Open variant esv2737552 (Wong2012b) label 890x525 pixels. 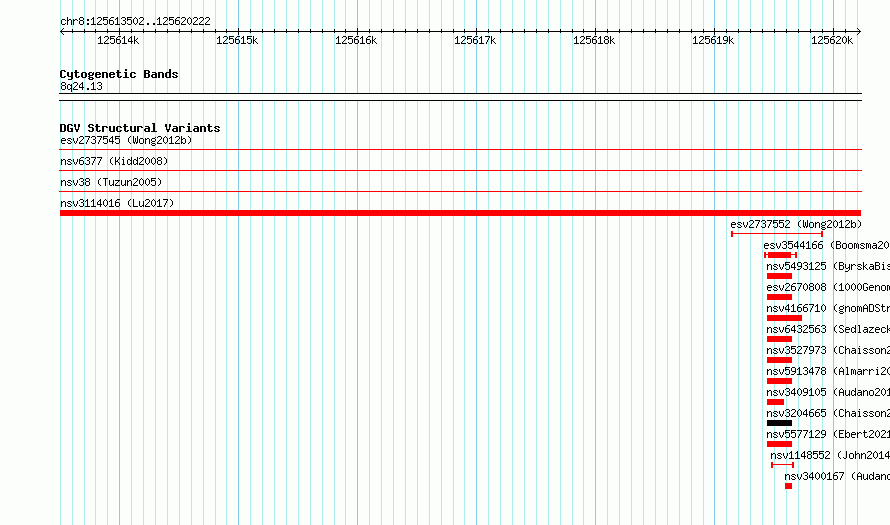click(796, 224)
